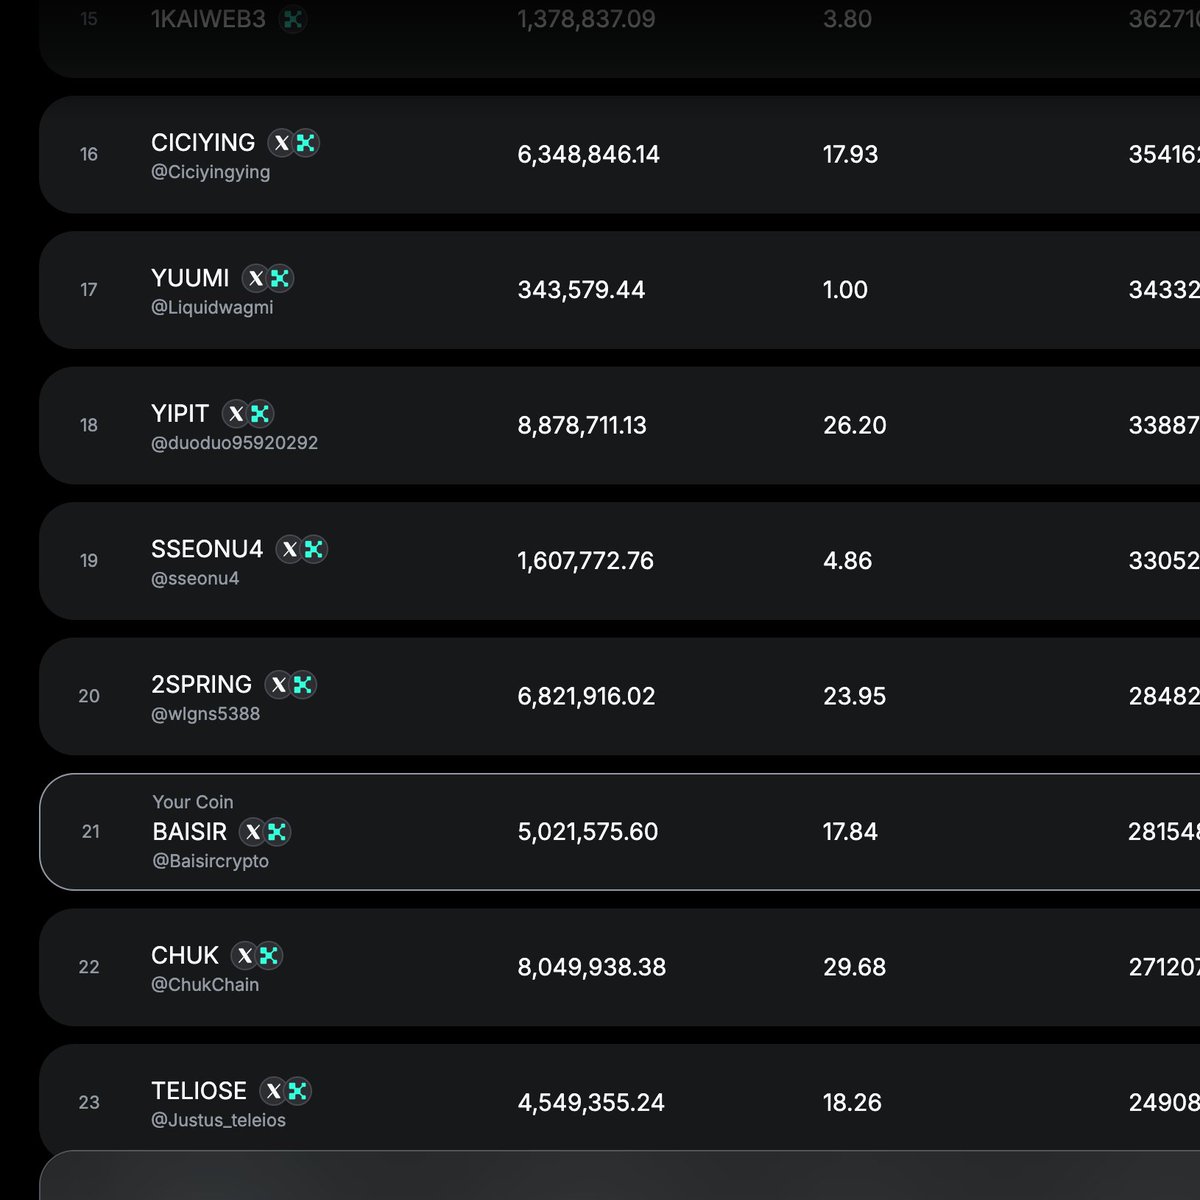The image size is (1200, 1200).
Task: Click the teal badge icon beside YIPIT
Action: tap(260, 414)
